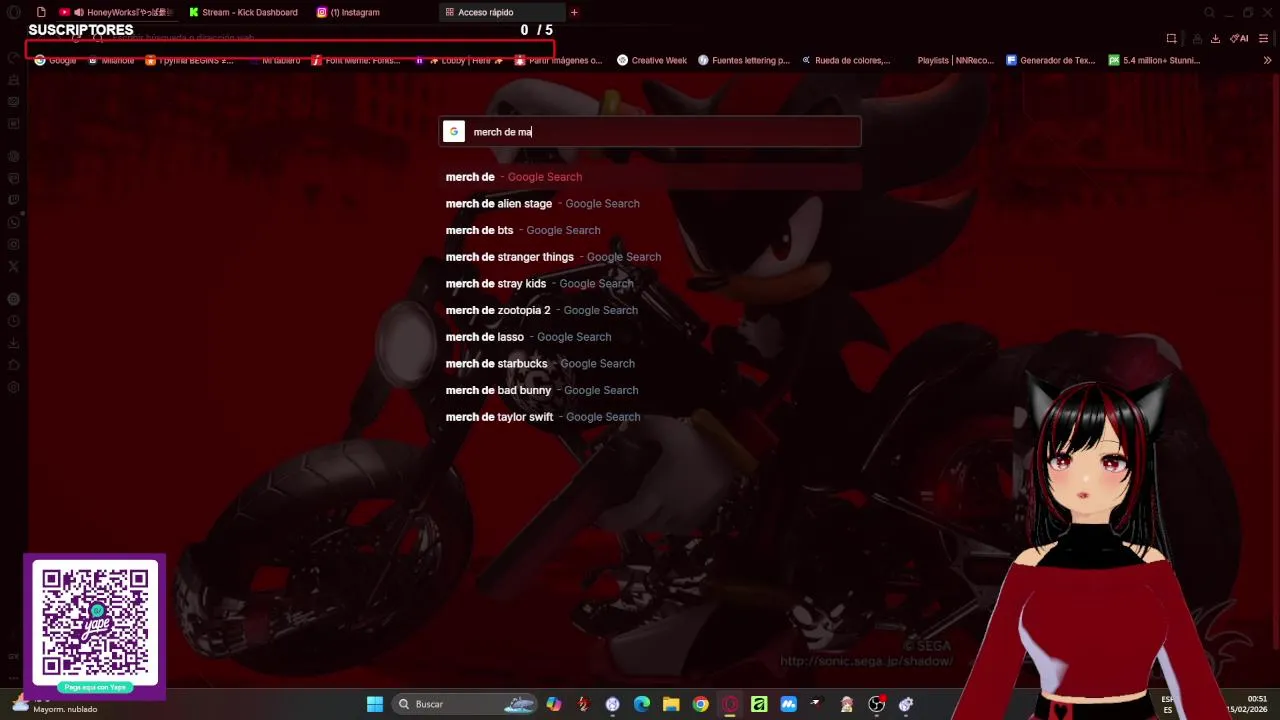Select 'merch de bts' suggestion
The width and height of the screenshot is (1280, 720).
(650, 230)
